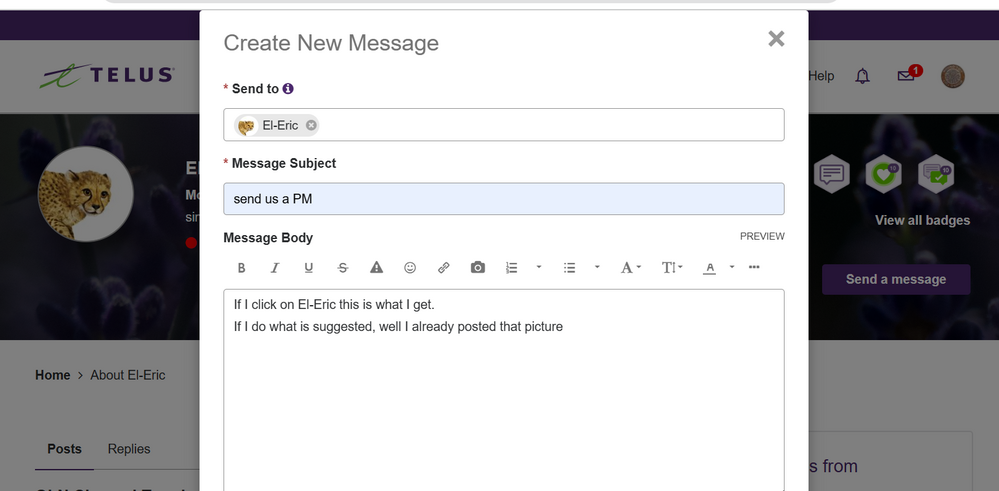Insert a spoiler warning tag
The width and height of the screenshot is (999, 491).
[x=377, y=268]
